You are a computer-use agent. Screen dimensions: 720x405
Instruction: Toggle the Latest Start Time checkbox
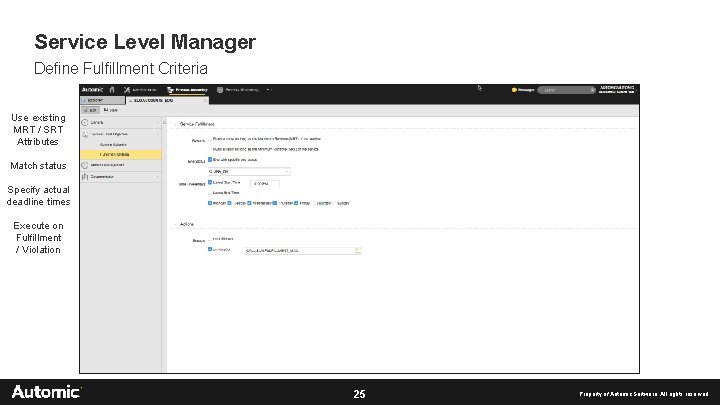pos(210,182)
